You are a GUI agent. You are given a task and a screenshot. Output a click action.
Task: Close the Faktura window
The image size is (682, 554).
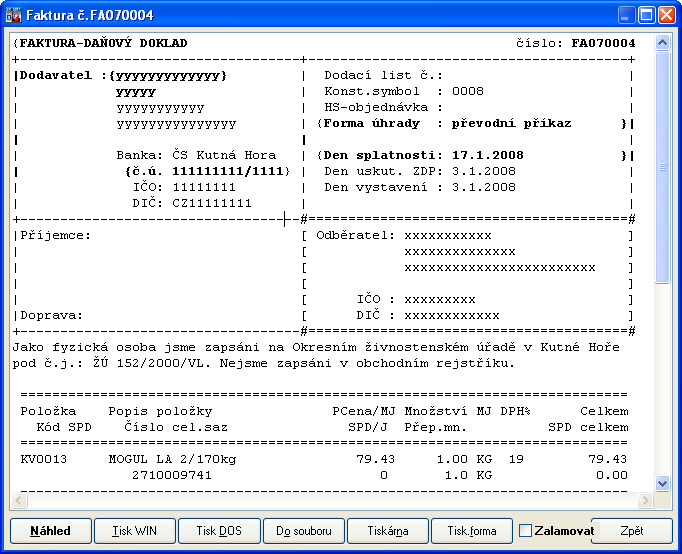[x=666, y=15]
